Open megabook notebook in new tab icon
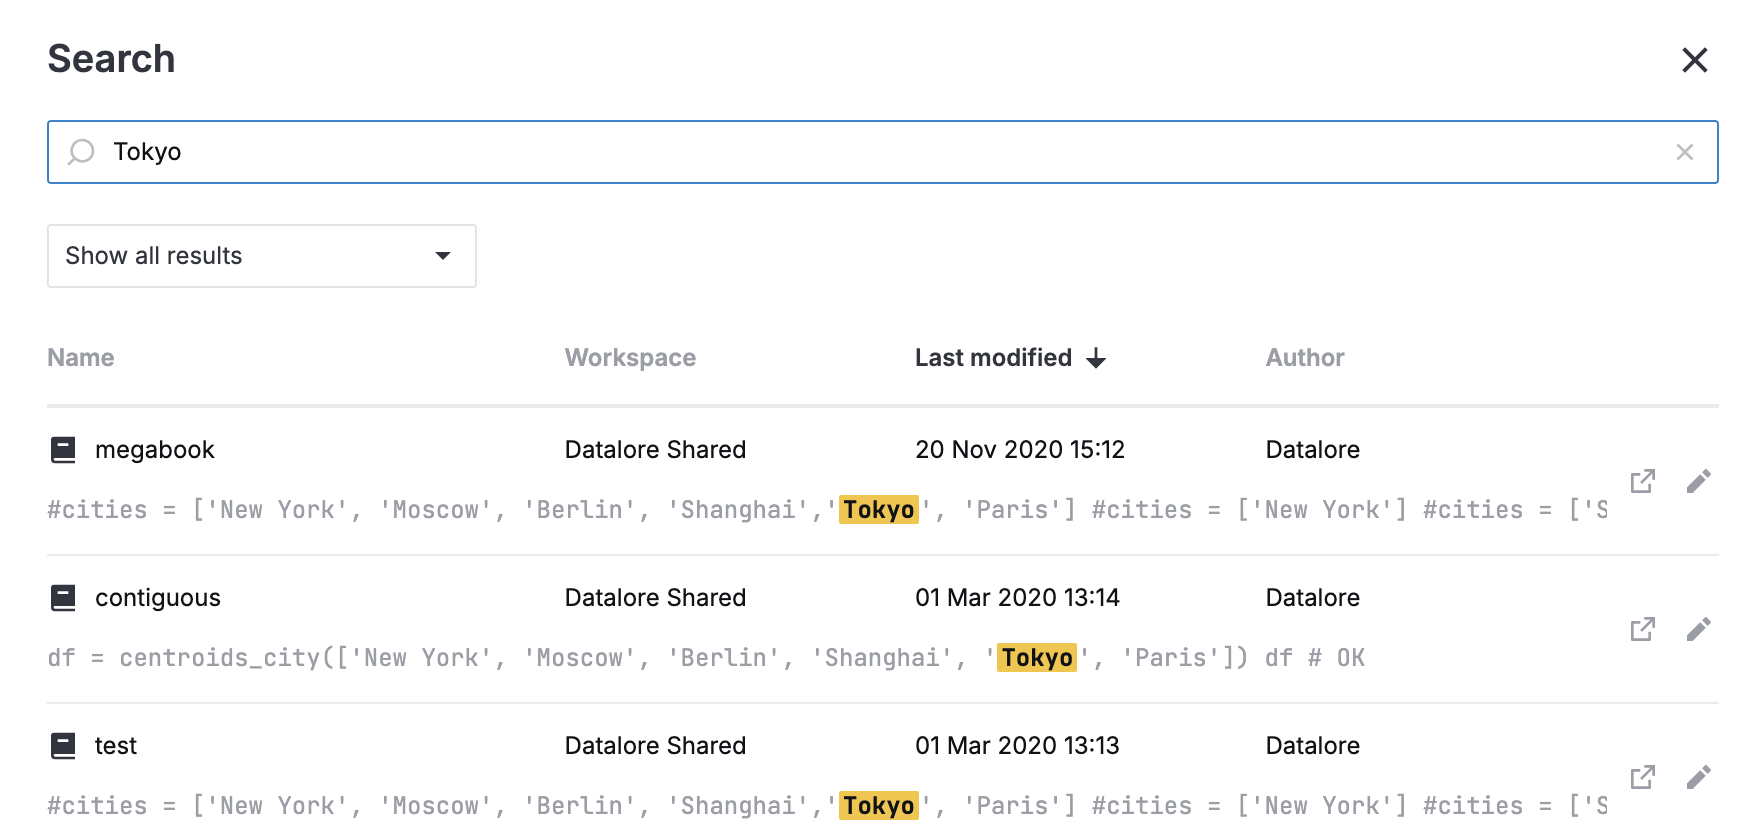Screen dimensions: 1744x840 pyautogui.click(x=1642, y=481)
